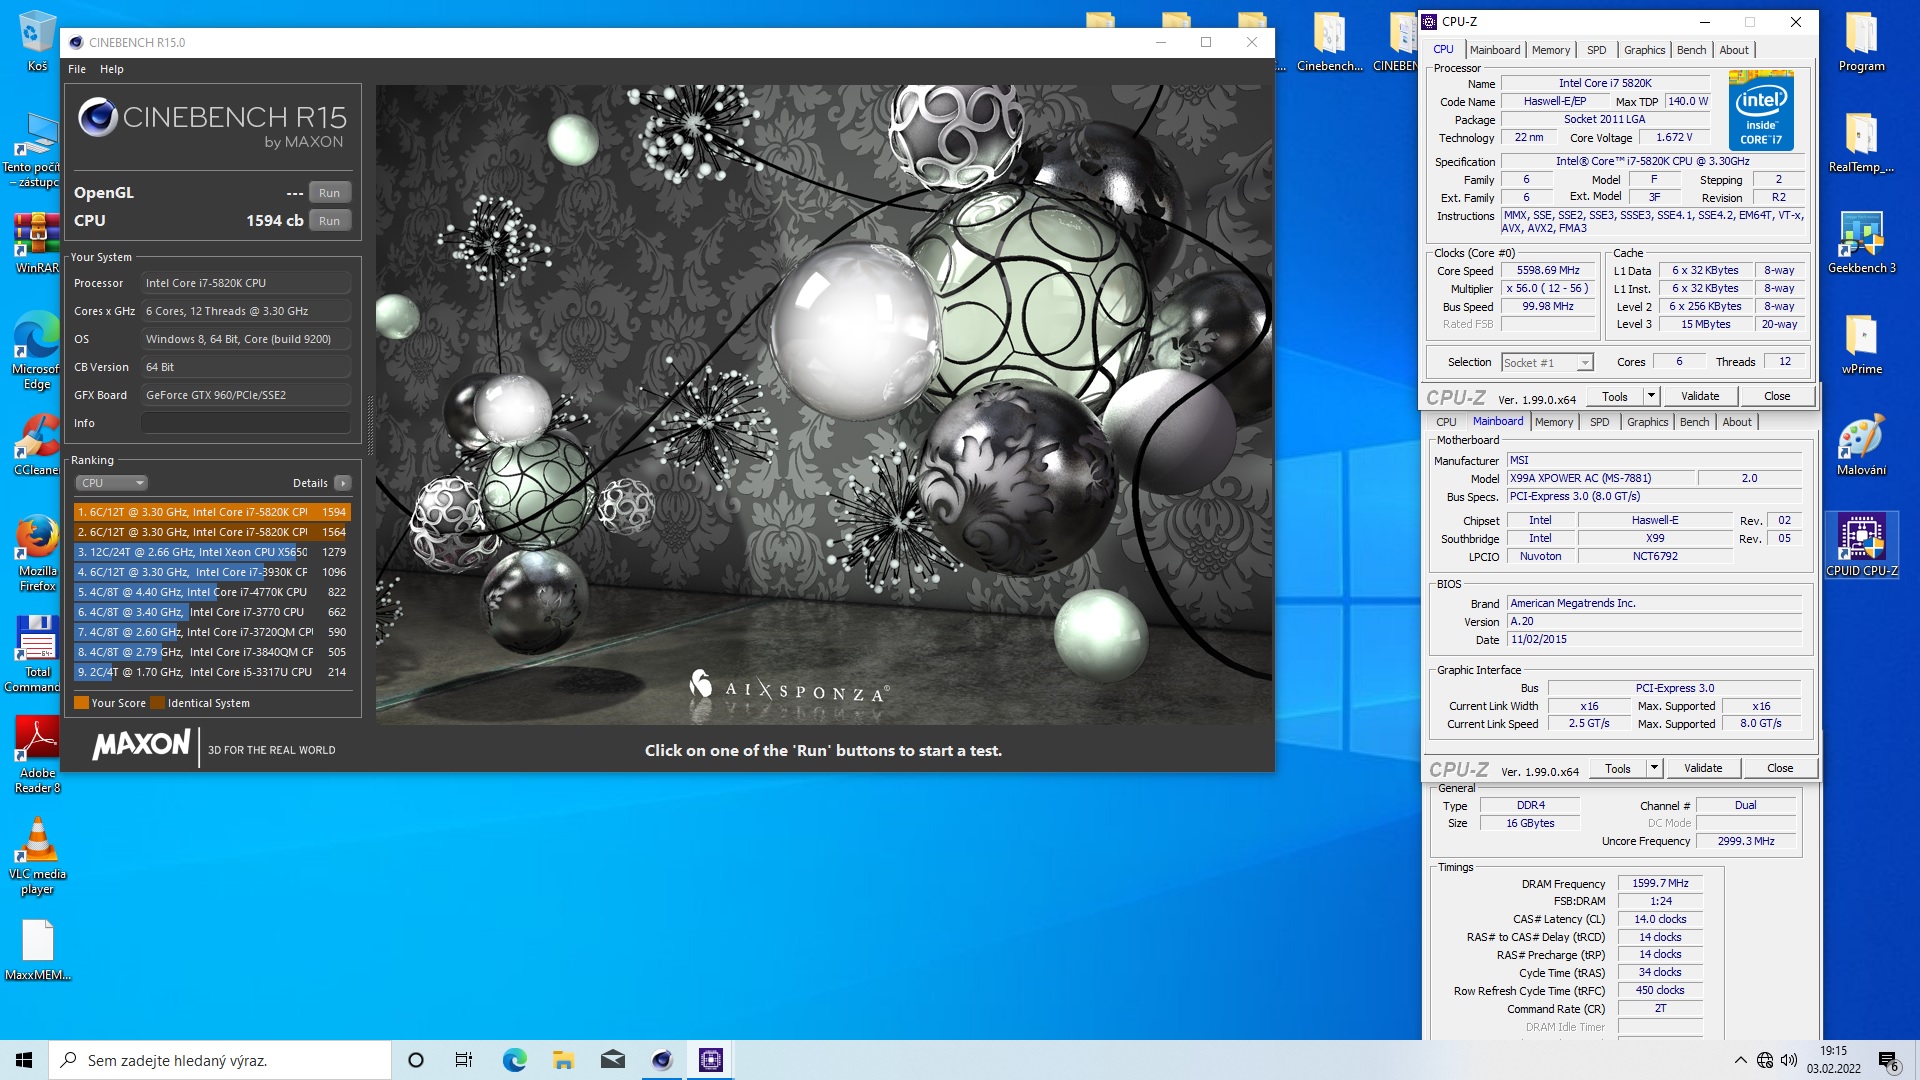Switch to Memory tab in top CPU-Z
This screenshot has height=1080, width=1920.
pyautogui.click(x=1551, y=50)
